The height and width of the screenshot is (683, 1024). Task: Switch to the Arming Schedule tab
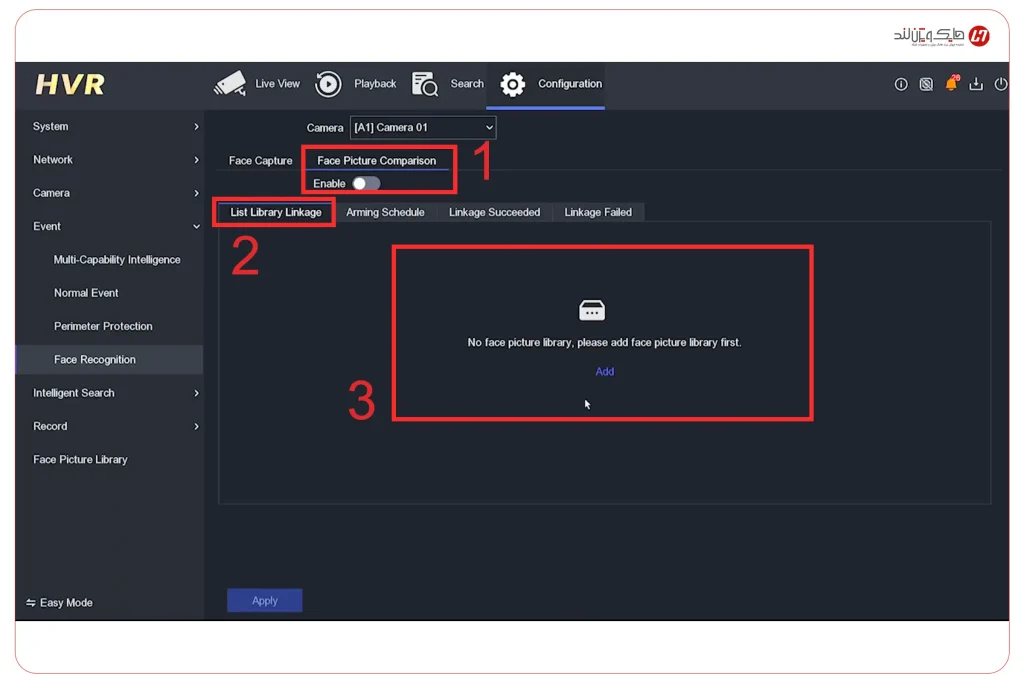(x=385, y=212)
